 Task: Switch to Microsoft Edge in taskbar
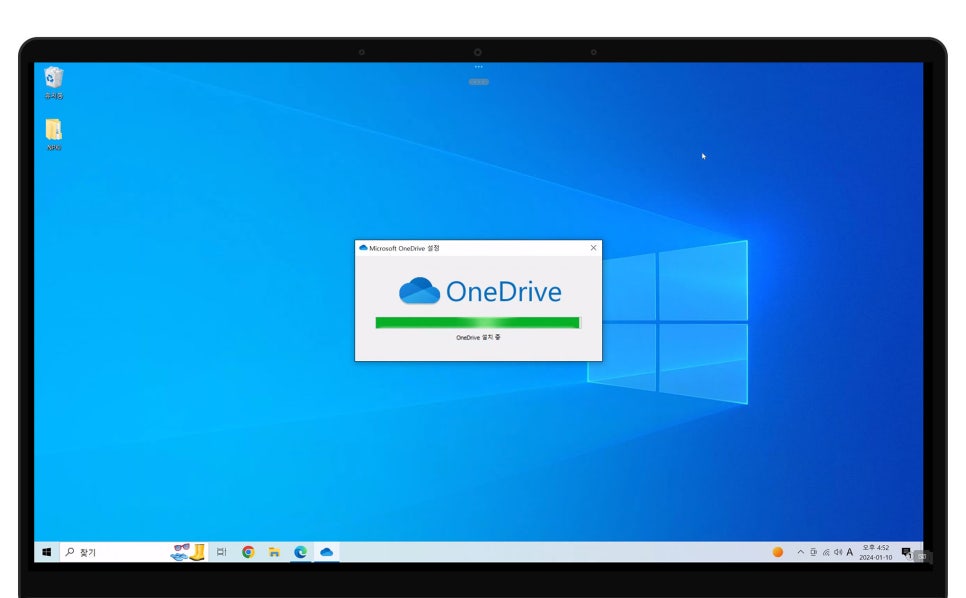(x=301, y=552)
